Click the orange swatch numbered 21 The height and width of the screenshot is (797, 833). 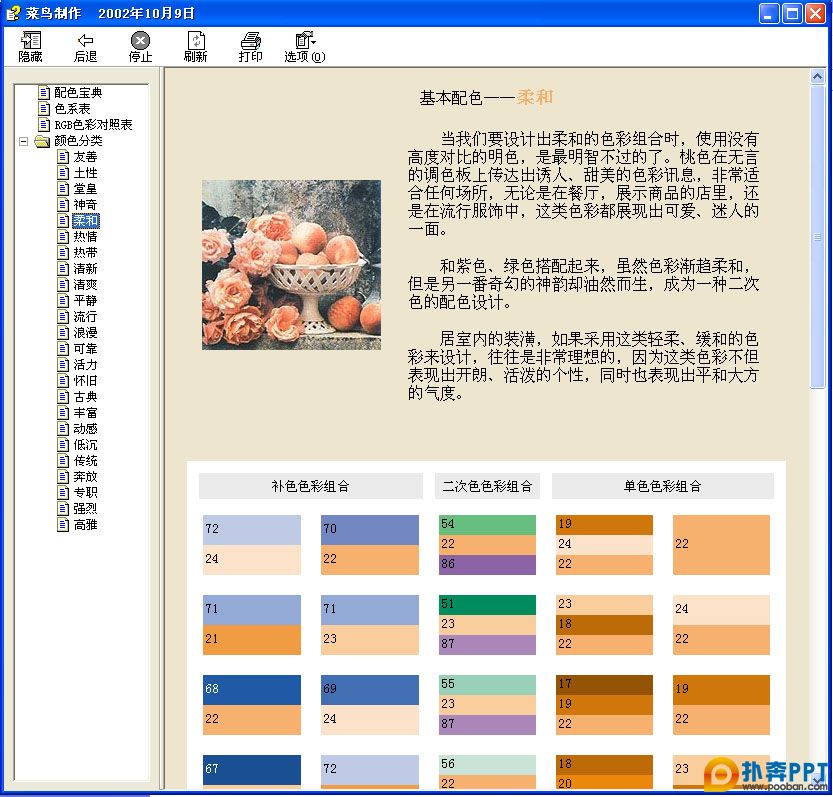252,639
